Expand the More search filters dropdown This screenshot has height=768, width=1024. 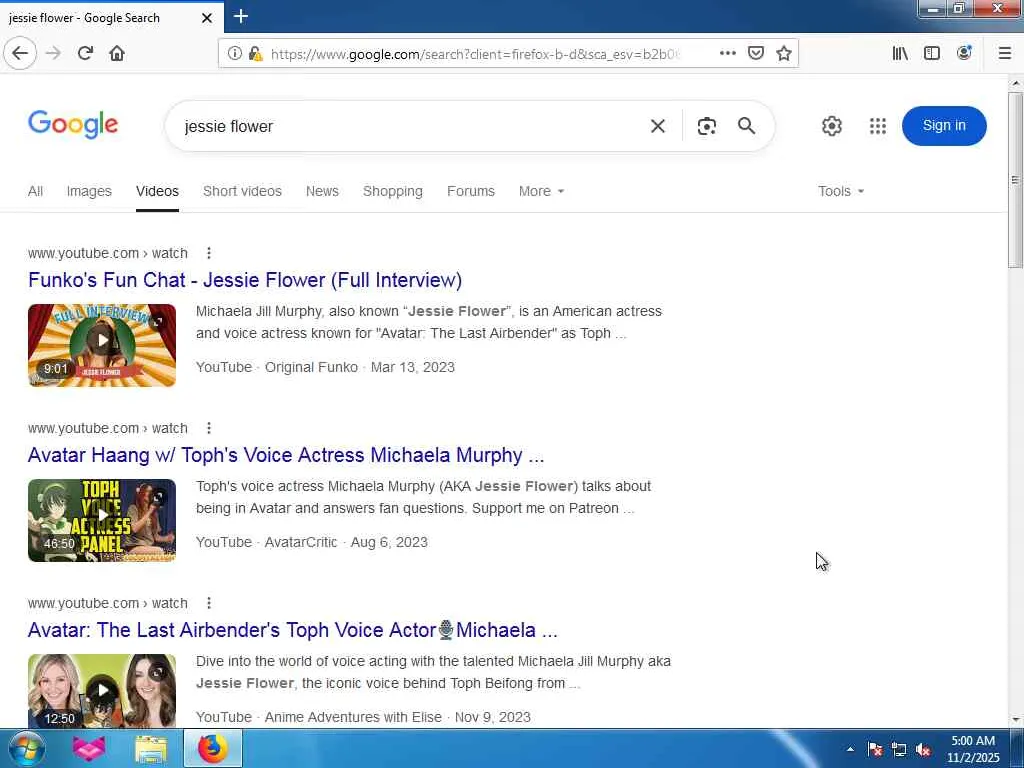(x=541, y=191)
